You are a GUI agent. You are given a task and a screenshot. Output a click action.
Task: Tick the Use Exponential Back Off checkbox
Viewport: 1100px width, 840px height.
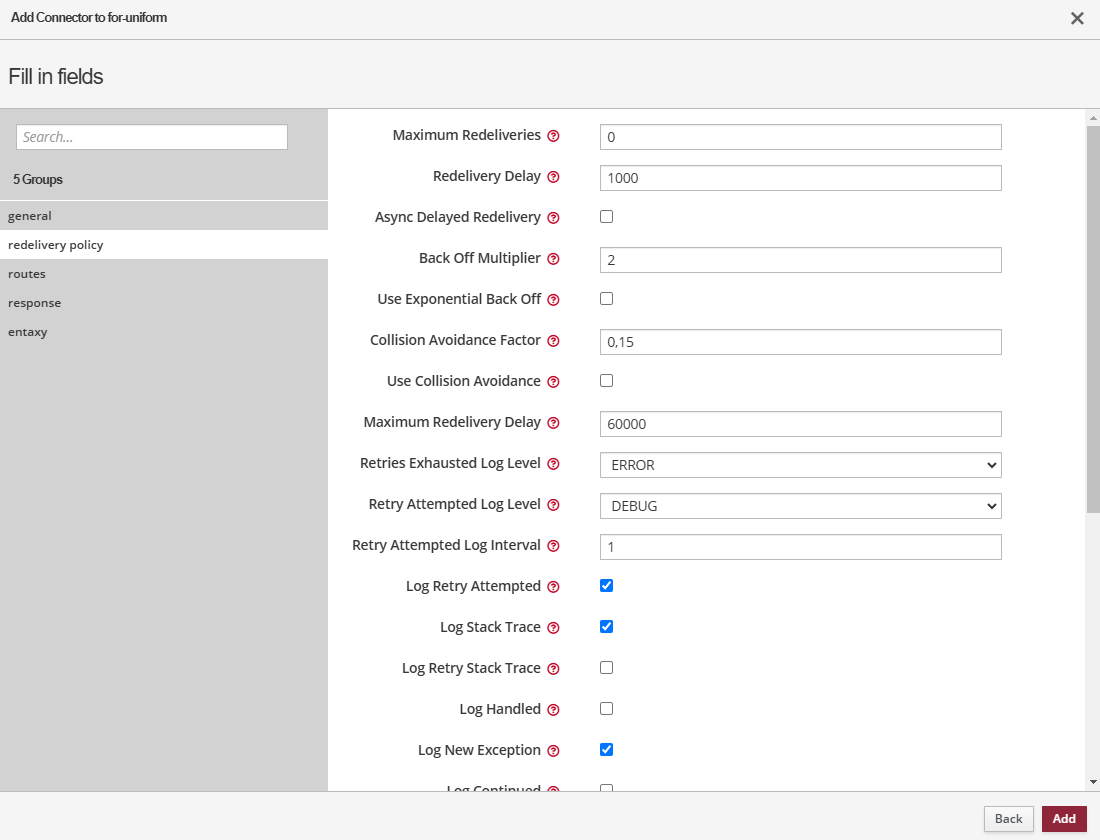click(x=606, y=299)
